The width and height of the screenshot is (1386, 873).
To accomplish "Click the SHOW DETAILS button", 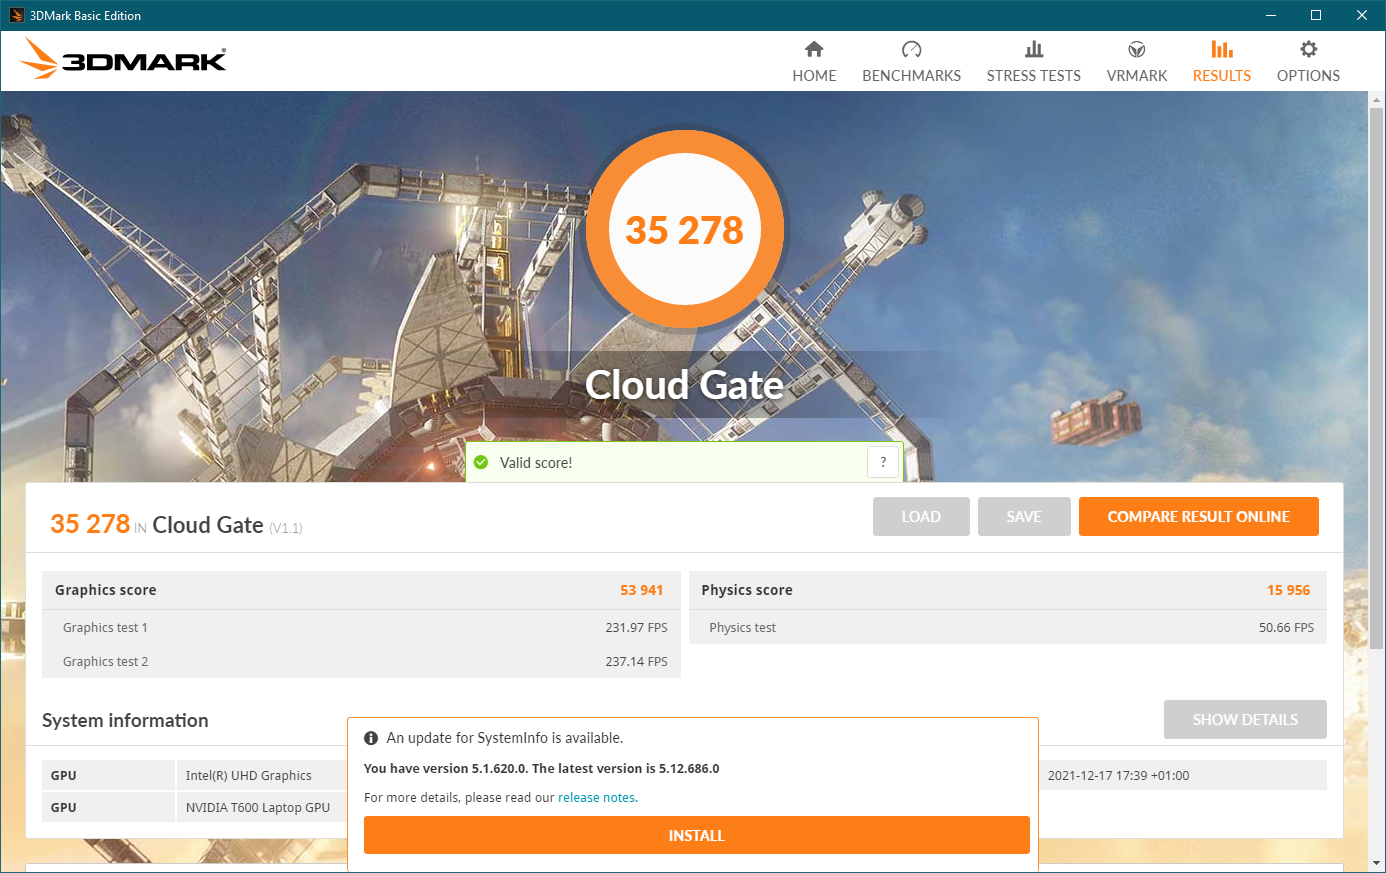I will click(1245, 719).
